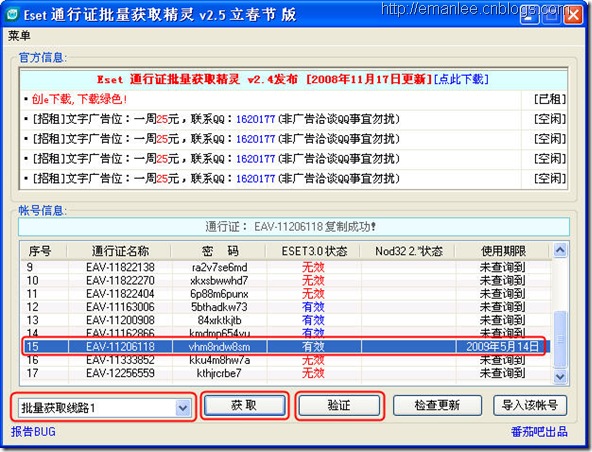This screenshot has height=452, width=592.
Task: Click the 报告BUG link
Action: (33, 432)
